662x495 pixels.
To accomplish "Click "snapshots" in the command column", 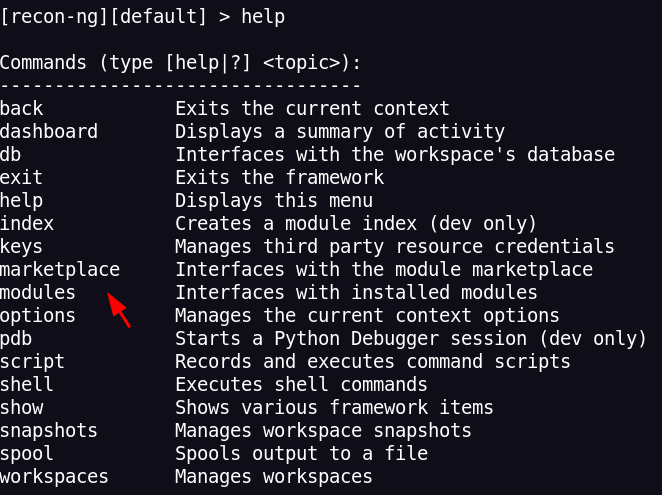I will pos(49,431).
